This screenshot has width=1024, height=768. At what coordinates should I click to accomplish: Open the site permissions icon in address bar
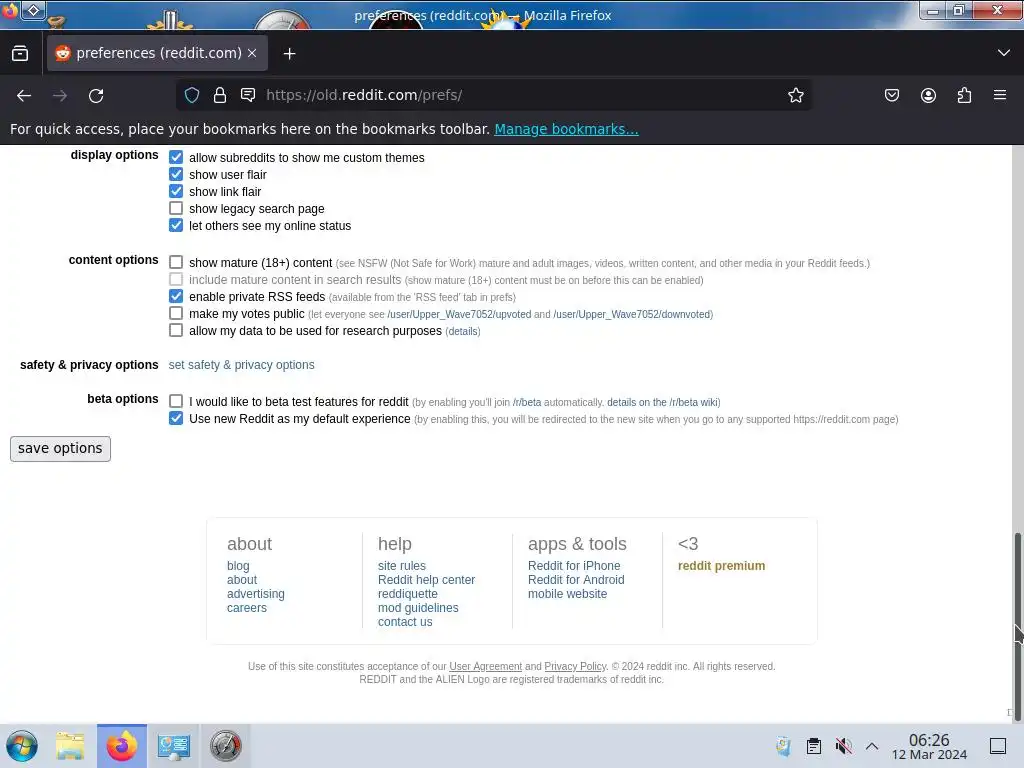[x=248, y=95]
